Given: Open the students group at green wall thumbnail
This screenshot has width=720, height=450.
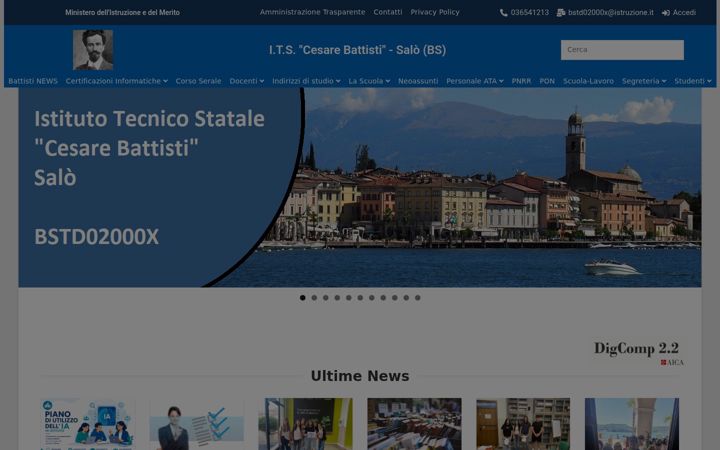Looking at the screenshot, I should tap(305, 424).
